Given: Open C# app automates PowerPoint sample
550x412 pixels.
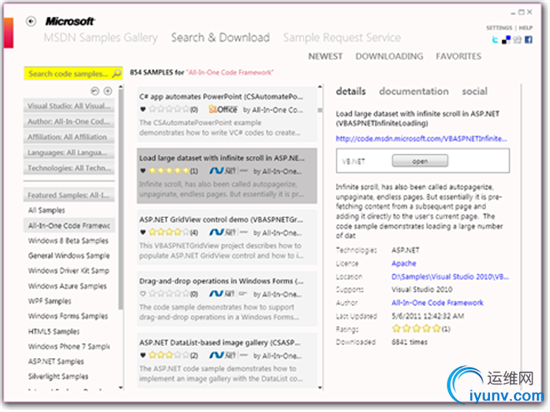Looking at the screenshot, I should click(x=227, y=114).
